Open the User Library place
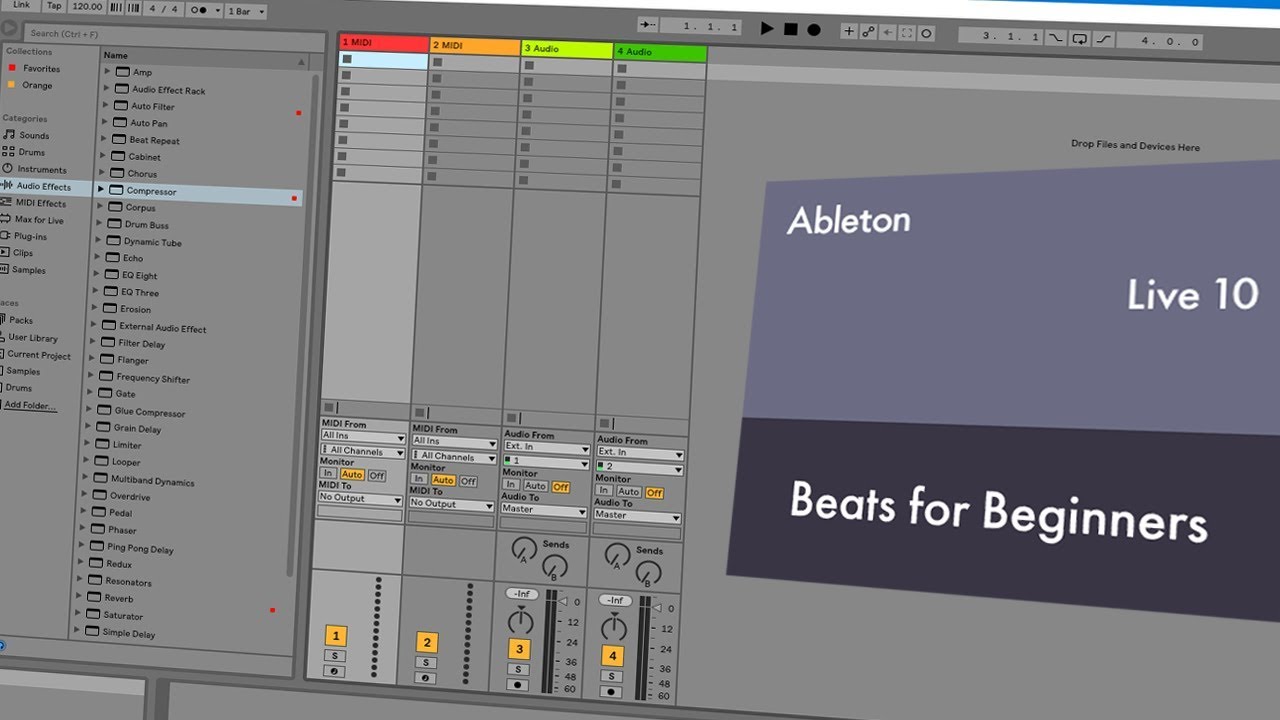Image resolution: width=1280 pixels, height=720 pixels. 32,338
